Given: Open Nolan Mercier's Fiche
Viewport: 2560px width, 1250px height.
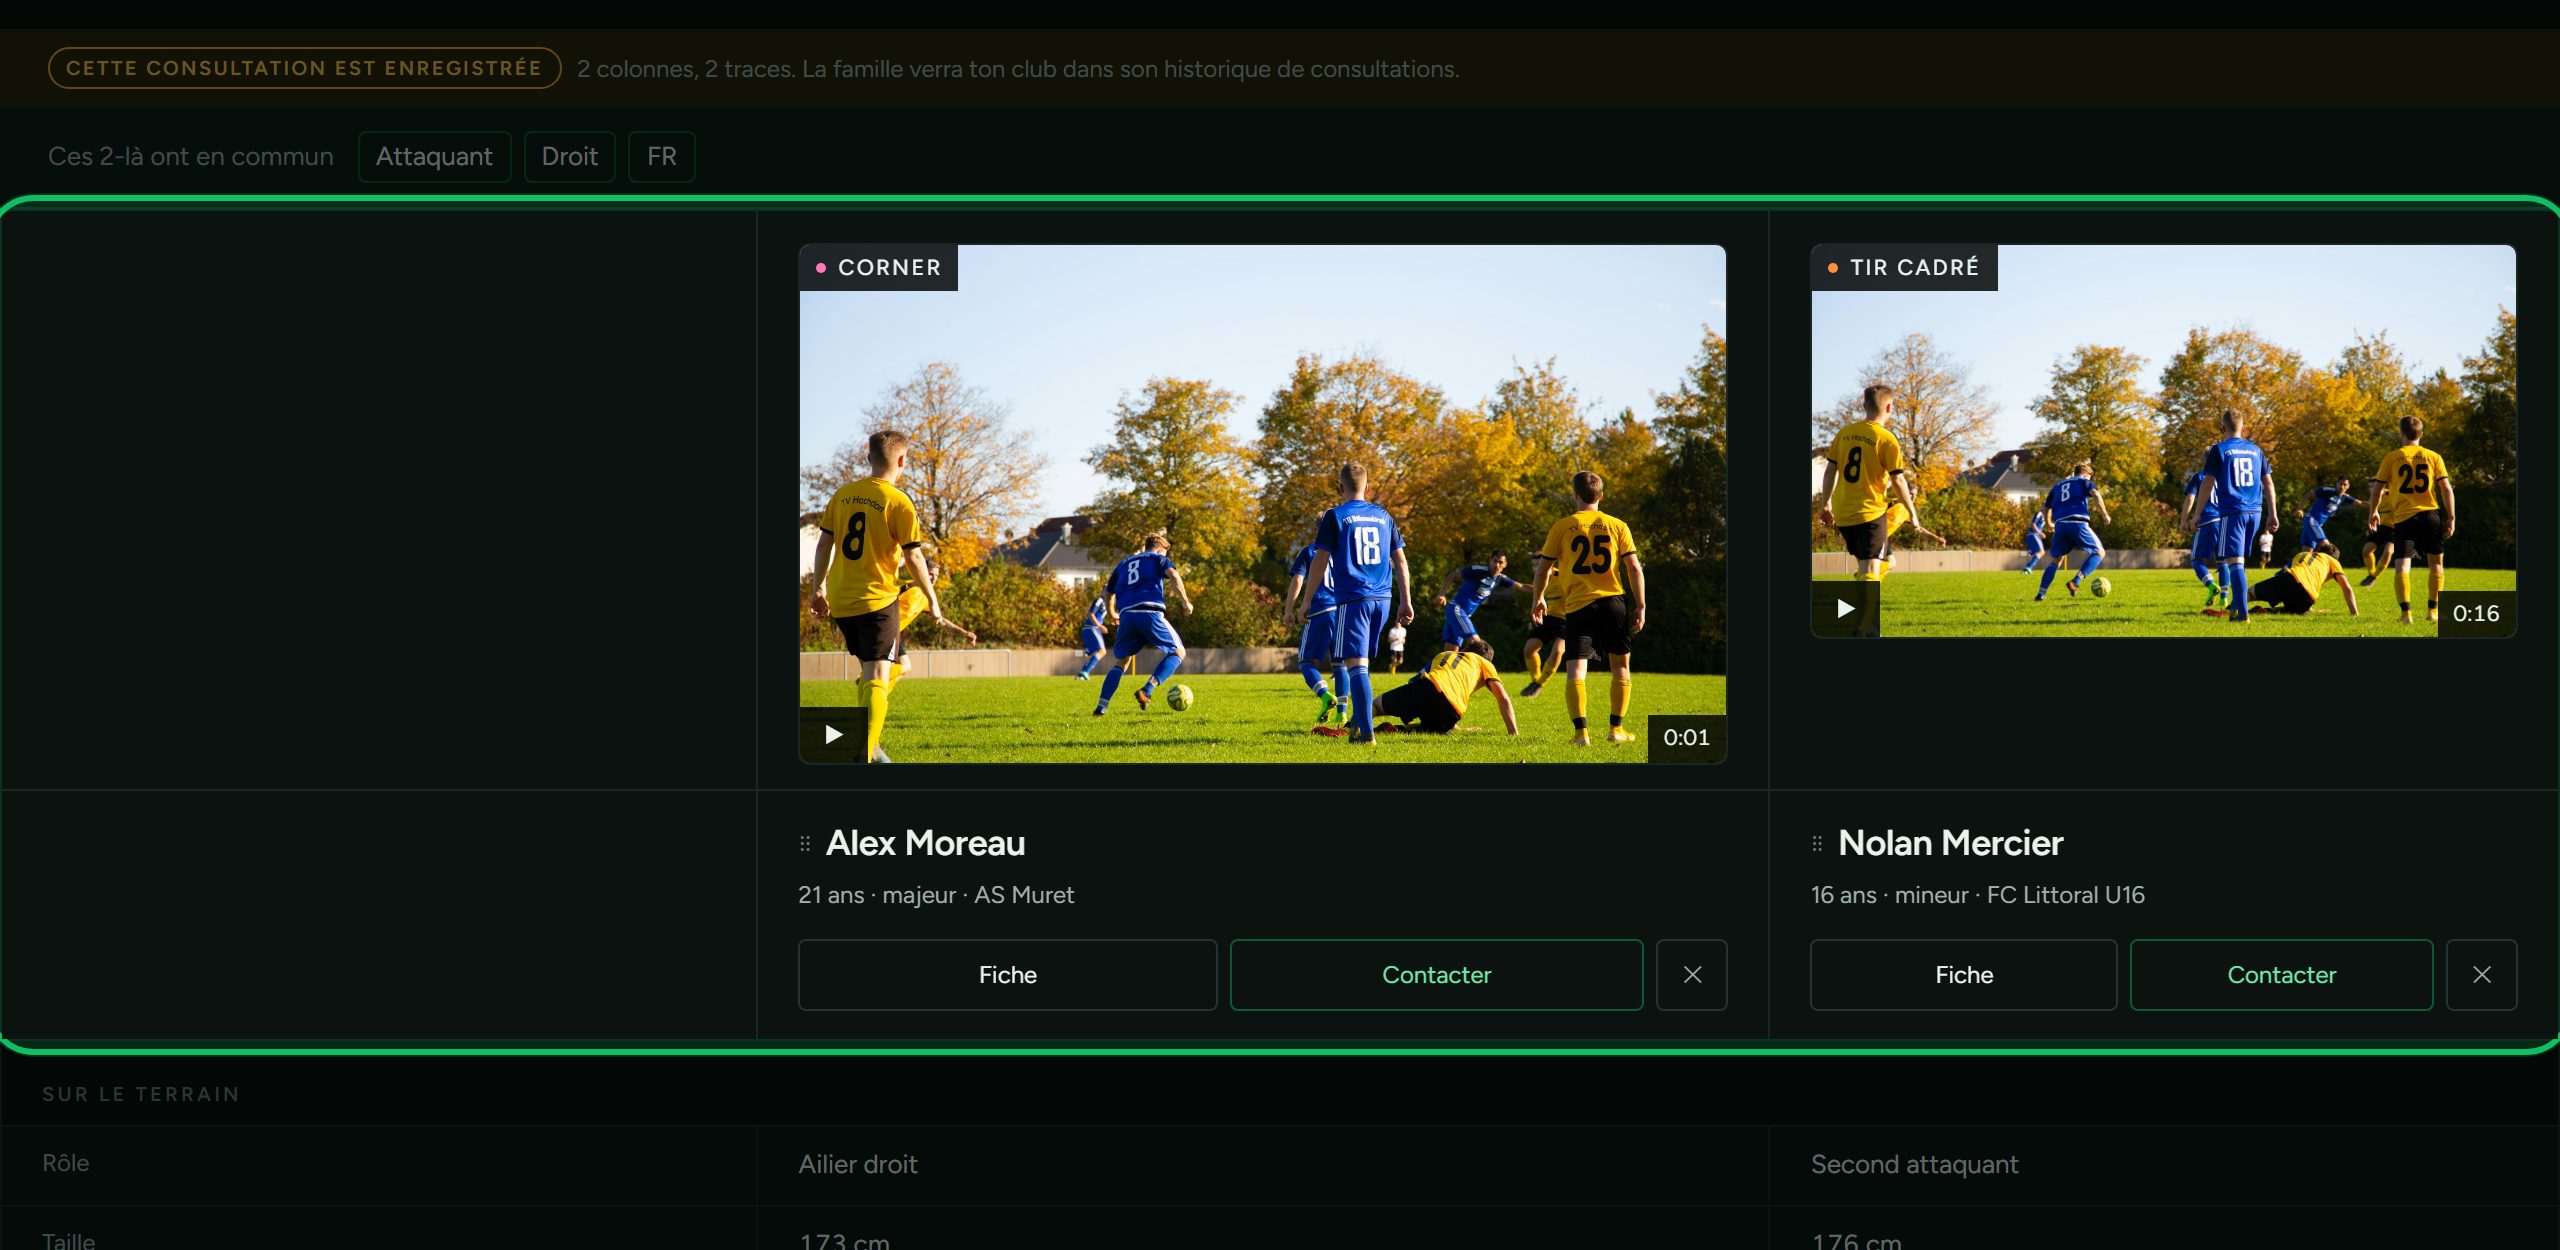Looking at the screenshot, I should pos(1963,975).
